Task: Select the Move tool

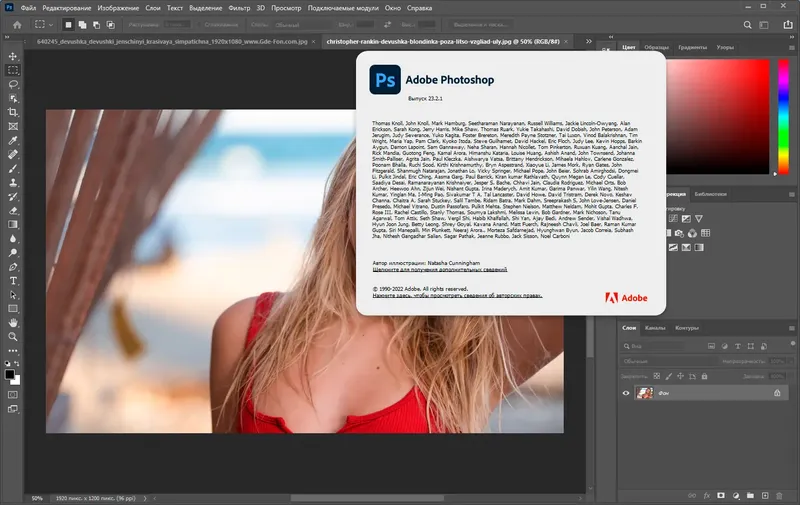Action: 13,56
